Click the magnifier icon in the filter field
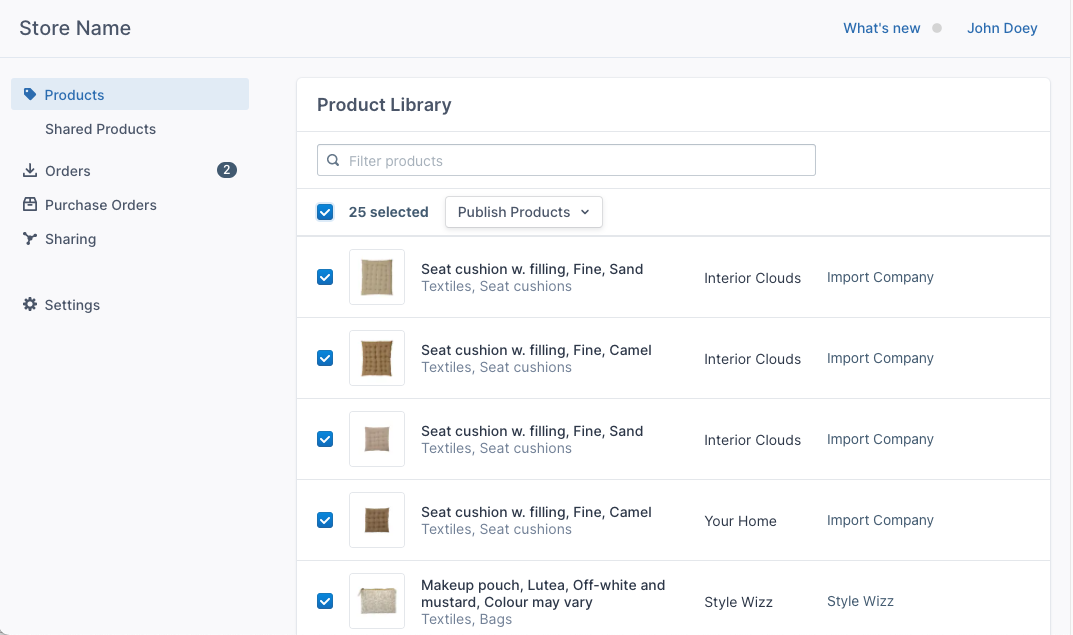The image size is (1073, 635). [x=332, y=160]
